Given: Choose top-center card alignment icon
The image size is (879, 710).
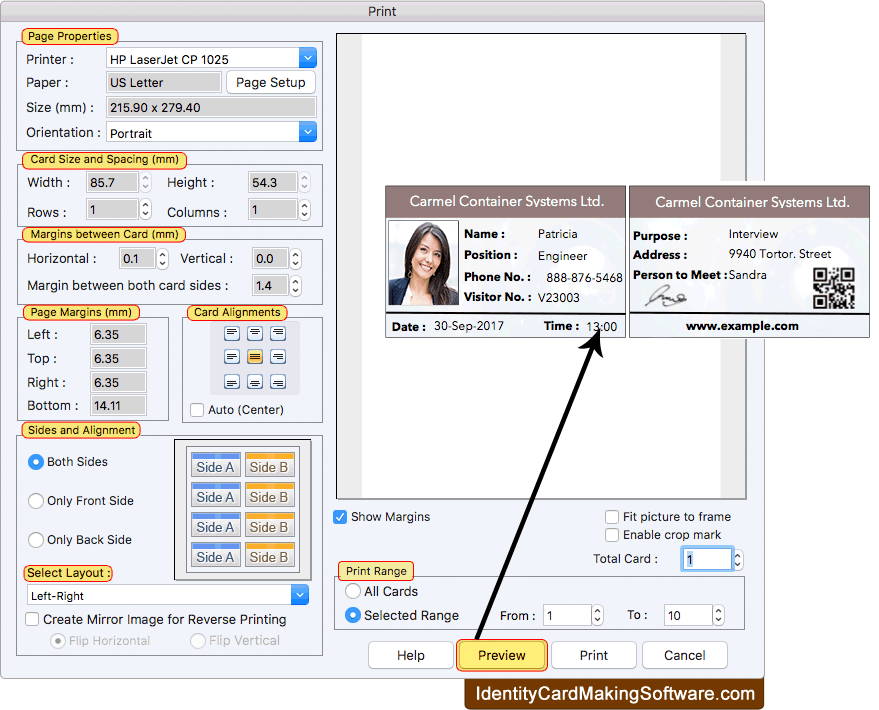Looking at the screenshot, I should click(255, 333).
